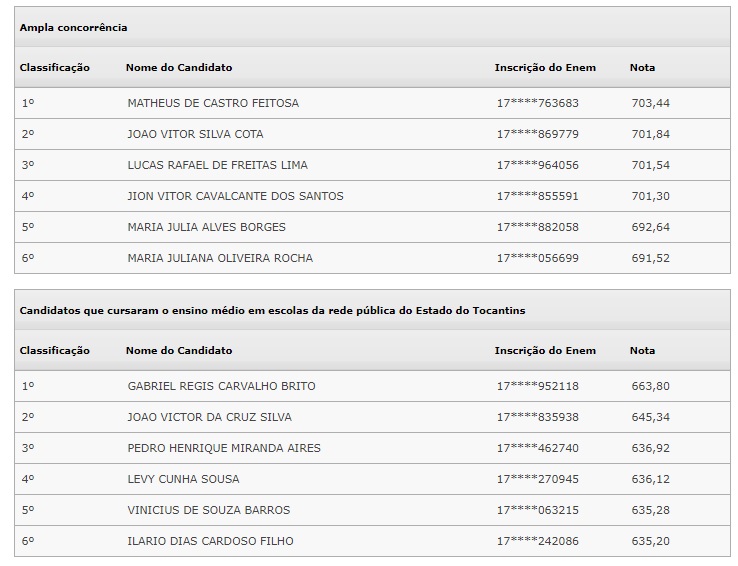This screenshot has width=738, height=566.
Task: Click the rede pública do Tocantins header
Action: click(372, 311)
